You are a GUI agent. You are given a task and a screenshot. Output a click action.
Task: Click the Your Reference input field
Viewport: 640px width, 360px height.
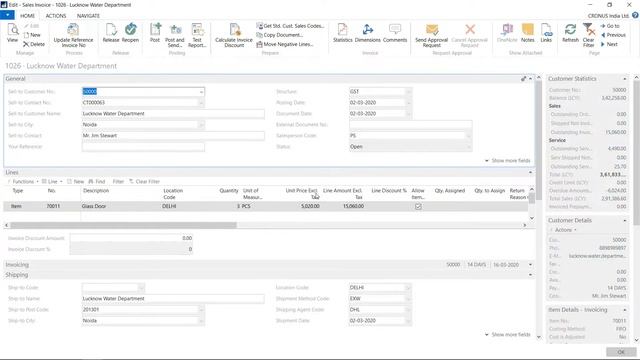tap(143, 147)
